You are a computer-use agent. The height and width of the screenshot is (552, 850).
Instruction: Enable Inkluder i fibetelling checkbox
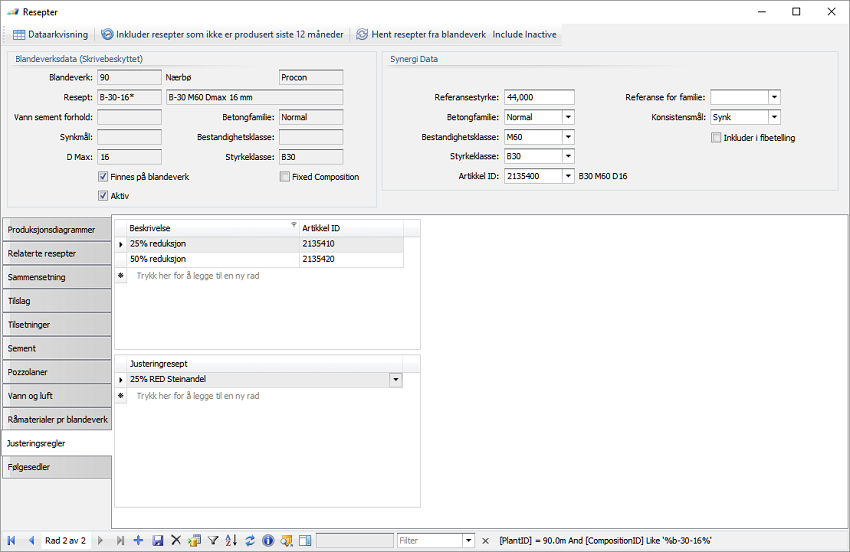[x=716, y=137]
